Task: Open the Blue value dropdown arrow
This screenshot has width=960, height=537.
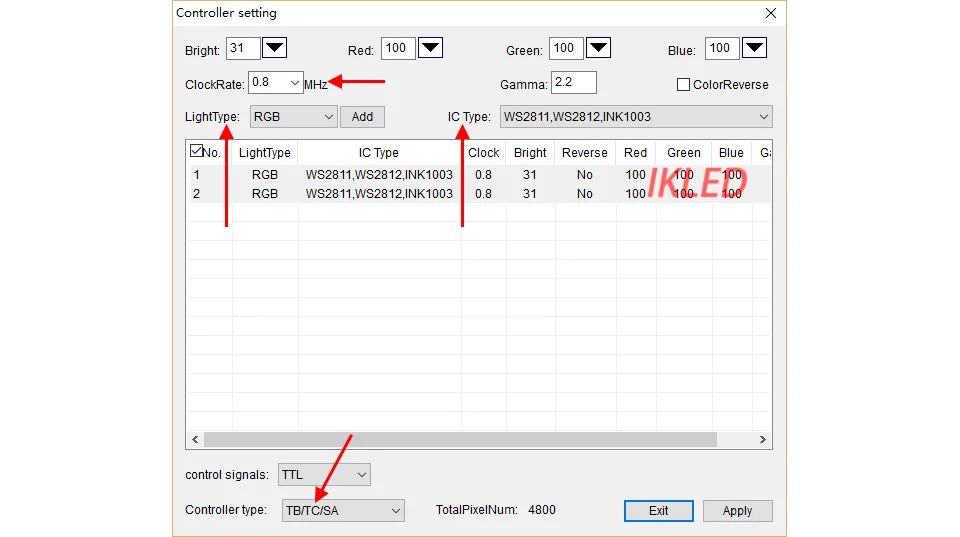Action: tap(754, 48)
